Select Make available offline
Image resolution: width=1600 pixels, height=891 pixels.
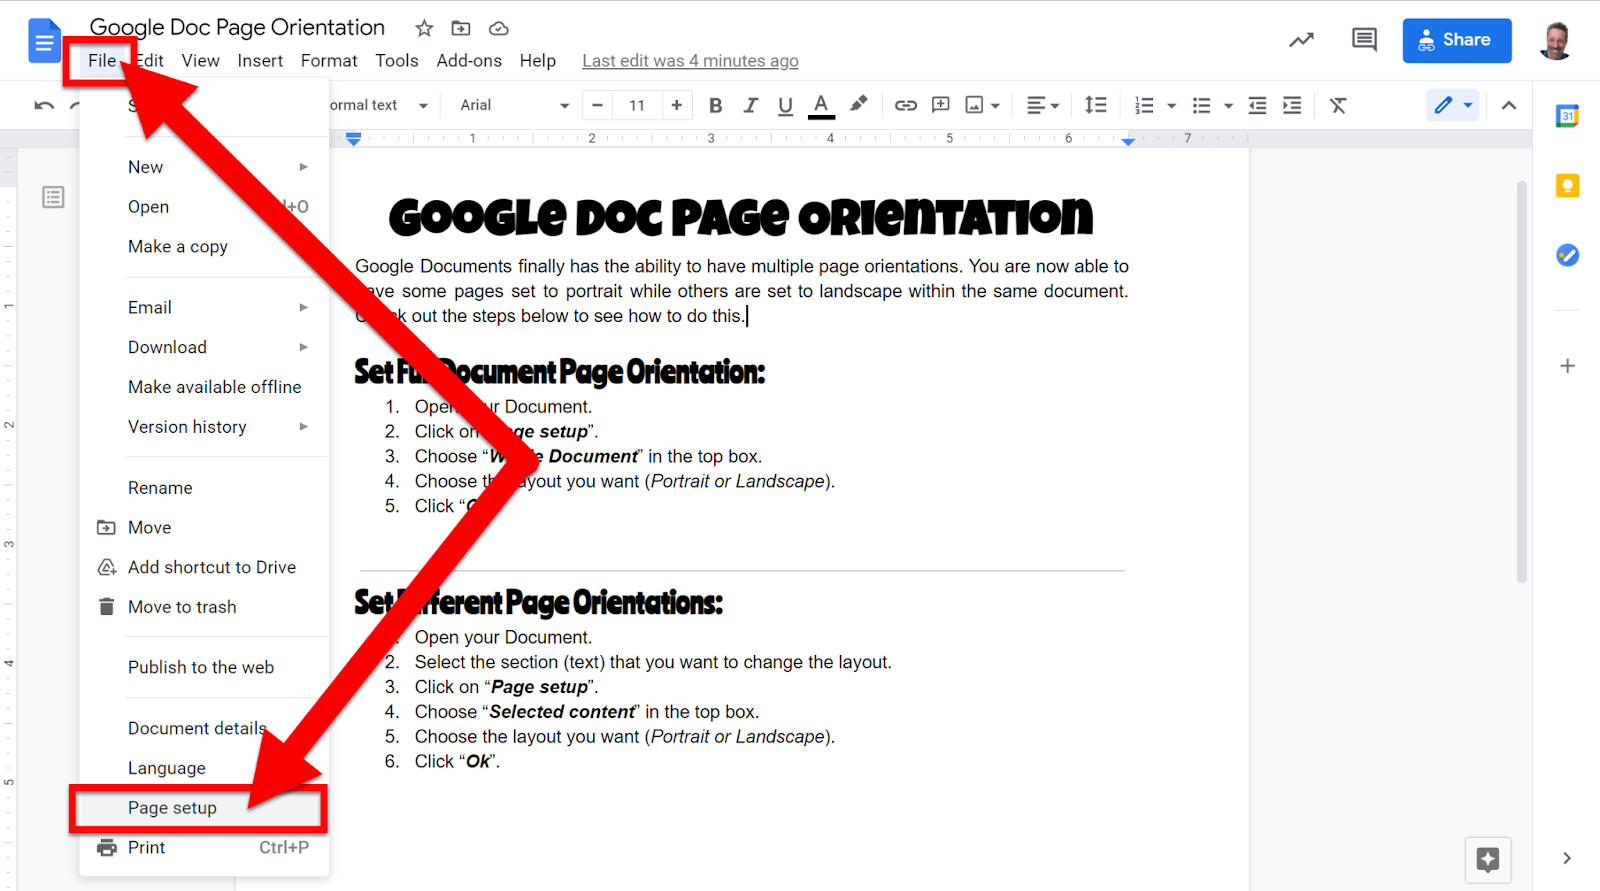204,387
